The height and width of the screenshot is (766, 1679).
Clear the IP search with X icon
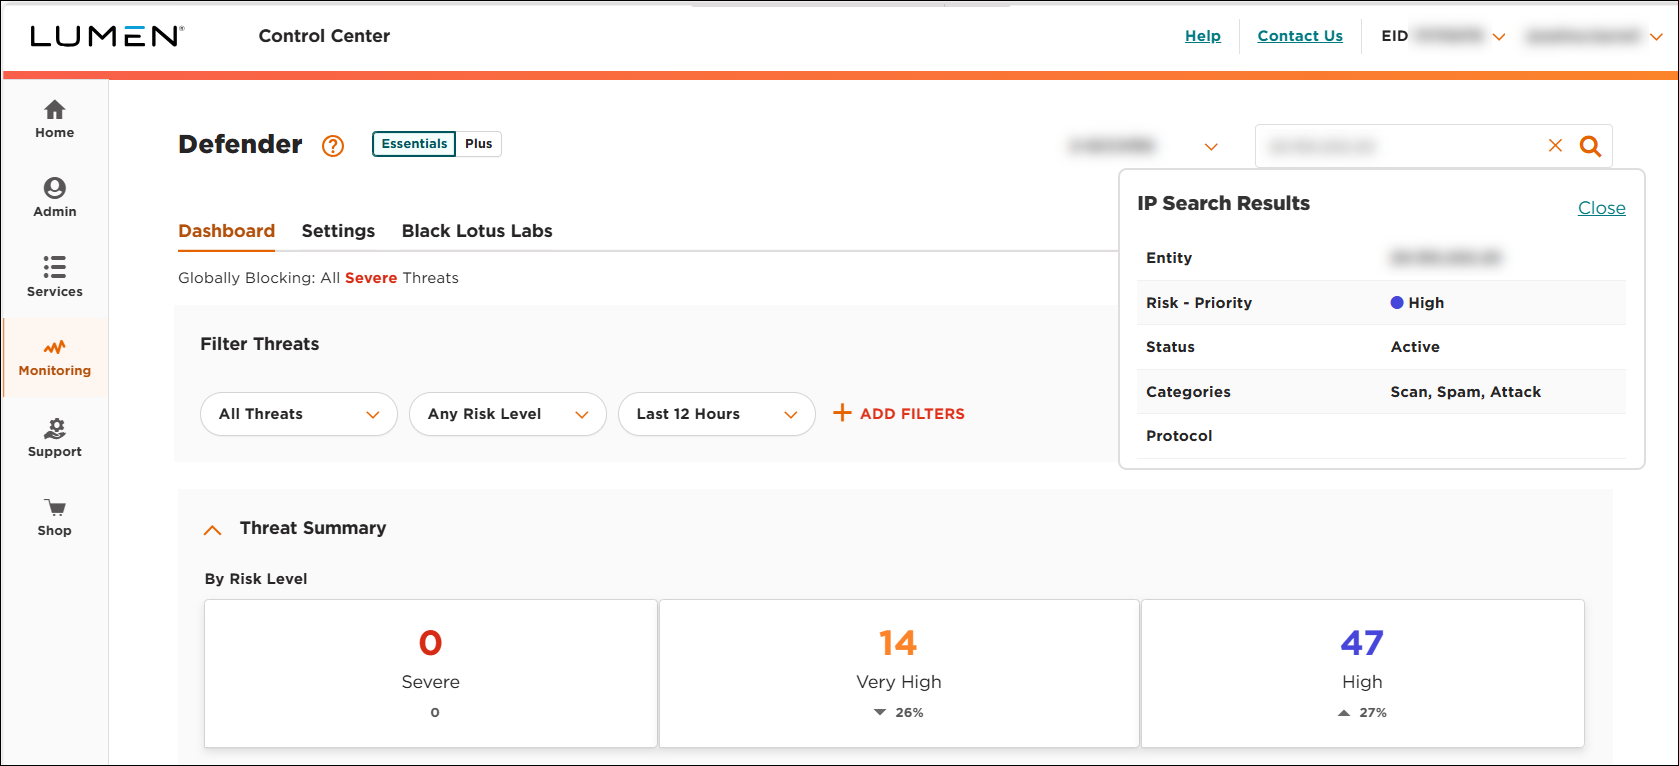1555,146
